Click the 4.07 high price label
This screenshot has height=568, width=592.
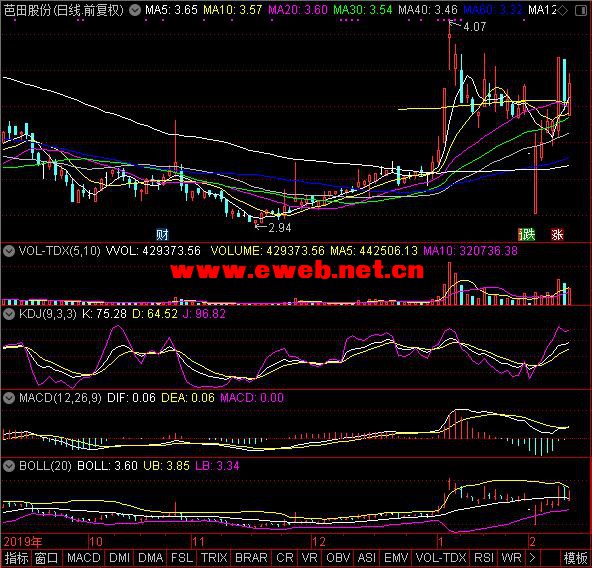475,27
